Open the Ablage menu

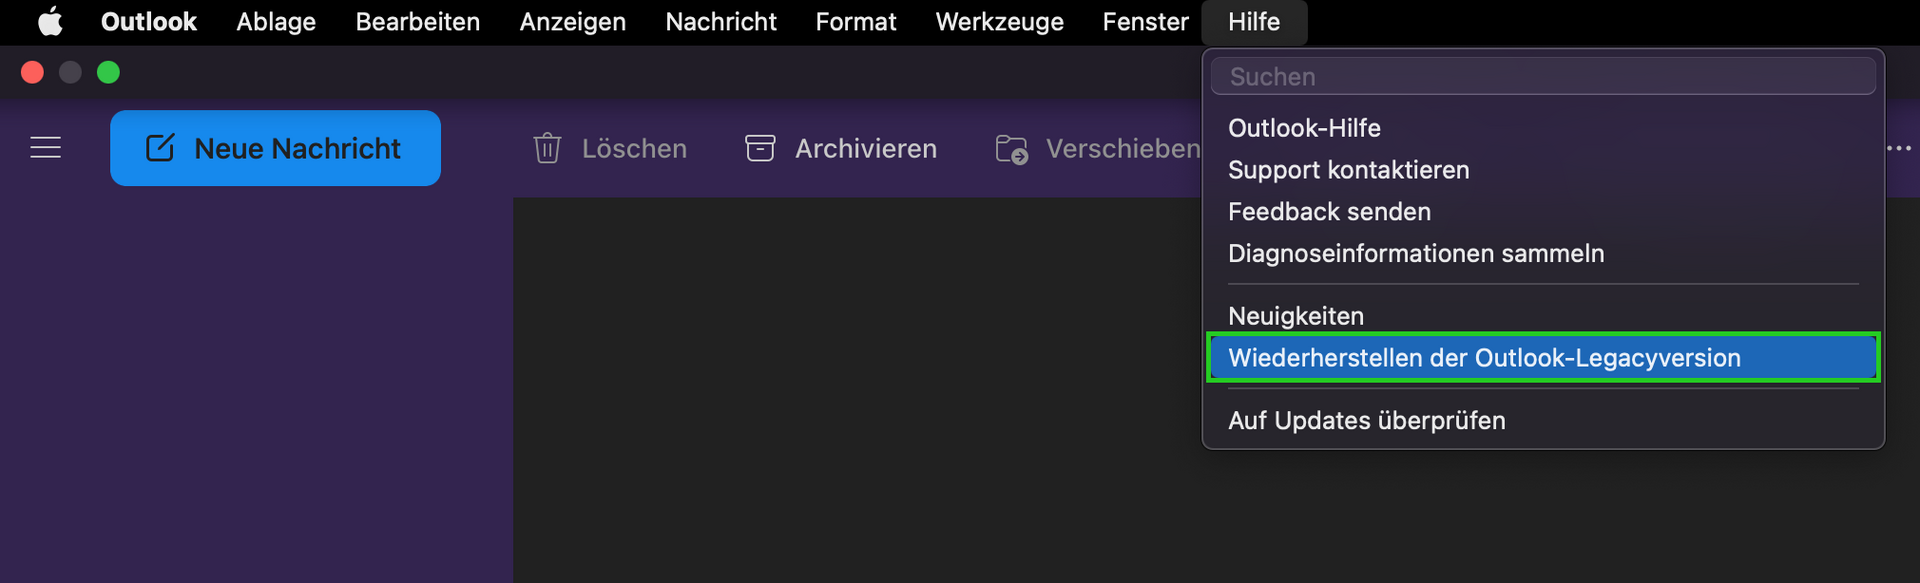tap(276, 21)
